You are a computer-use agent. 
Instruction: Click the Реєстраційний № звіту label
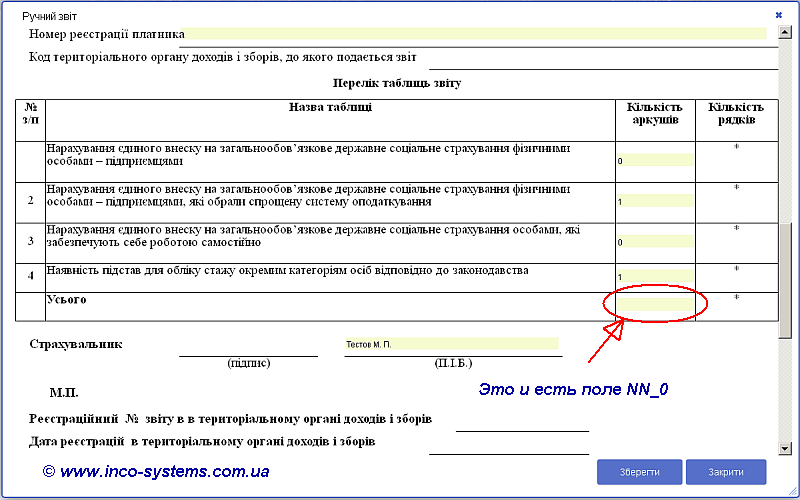pyautogui.click(x=231, y=419)
